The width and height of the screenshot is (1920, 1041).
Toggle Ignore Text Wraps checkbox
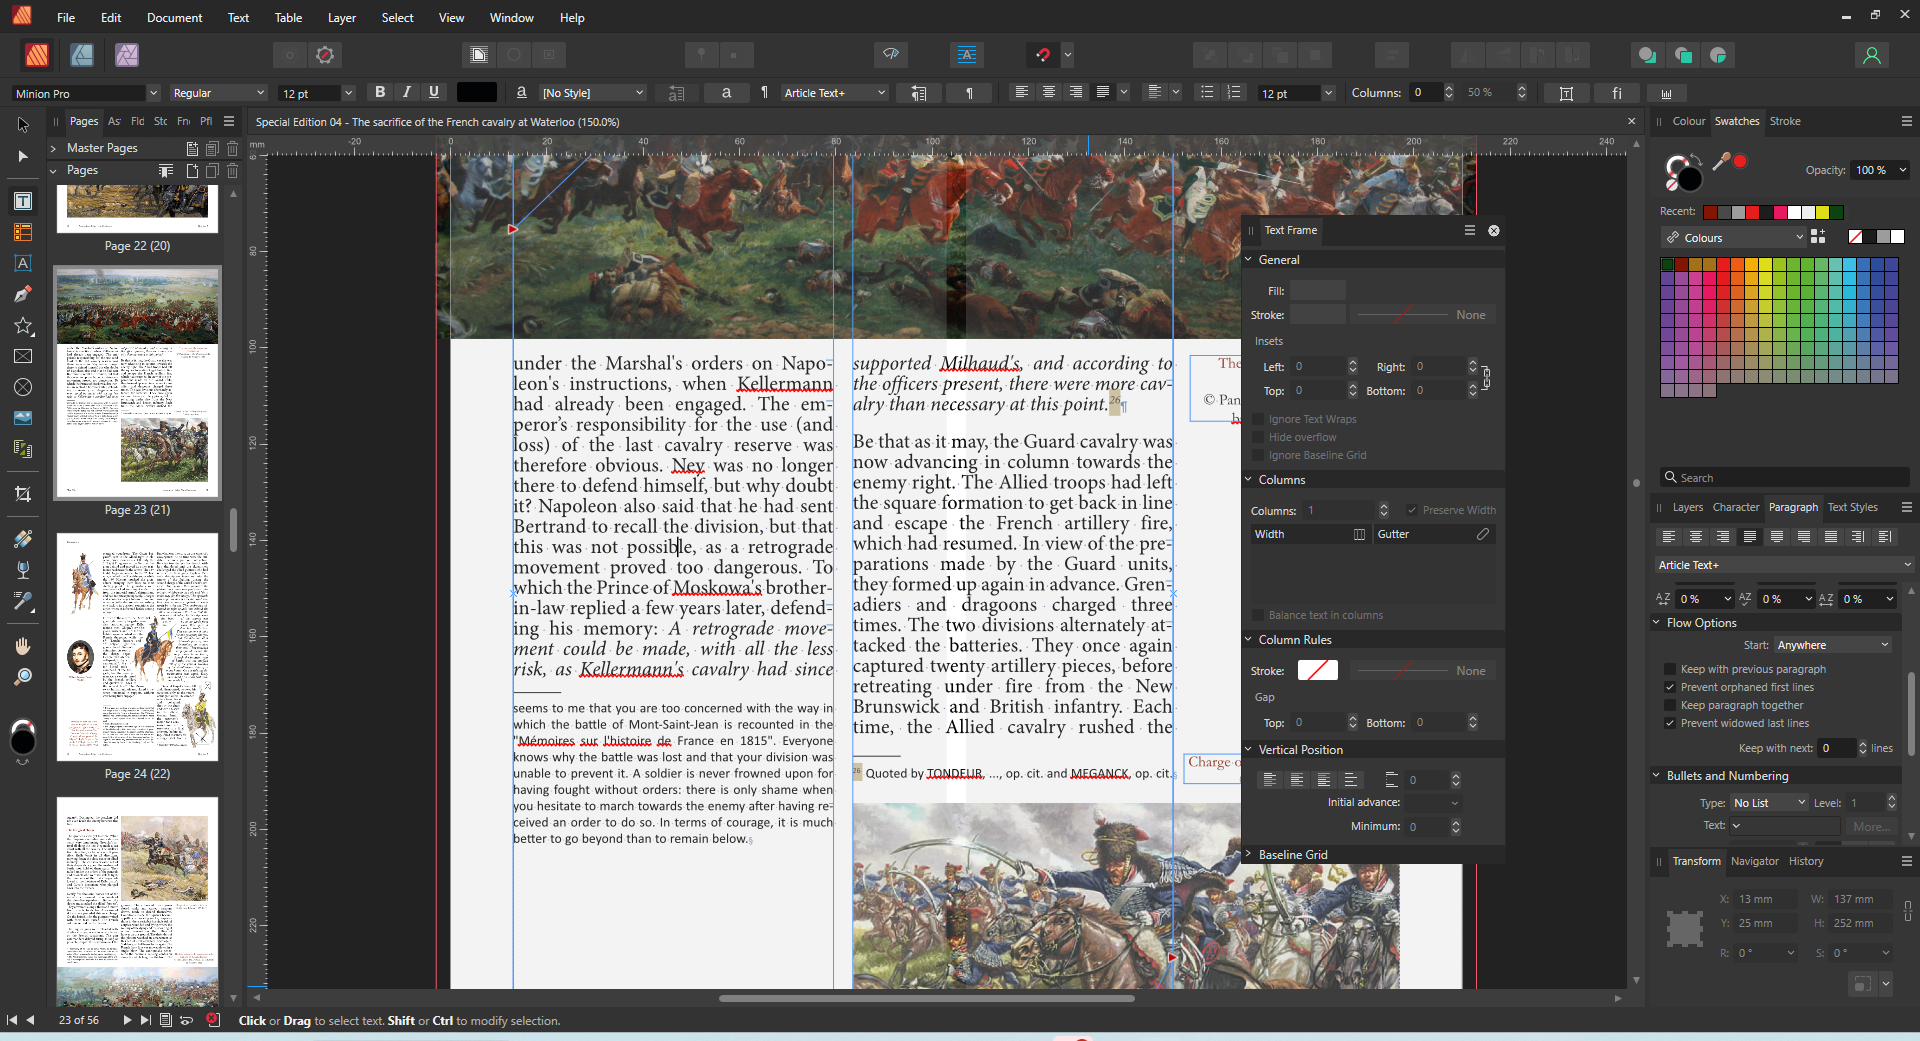tap(1259, 419)
